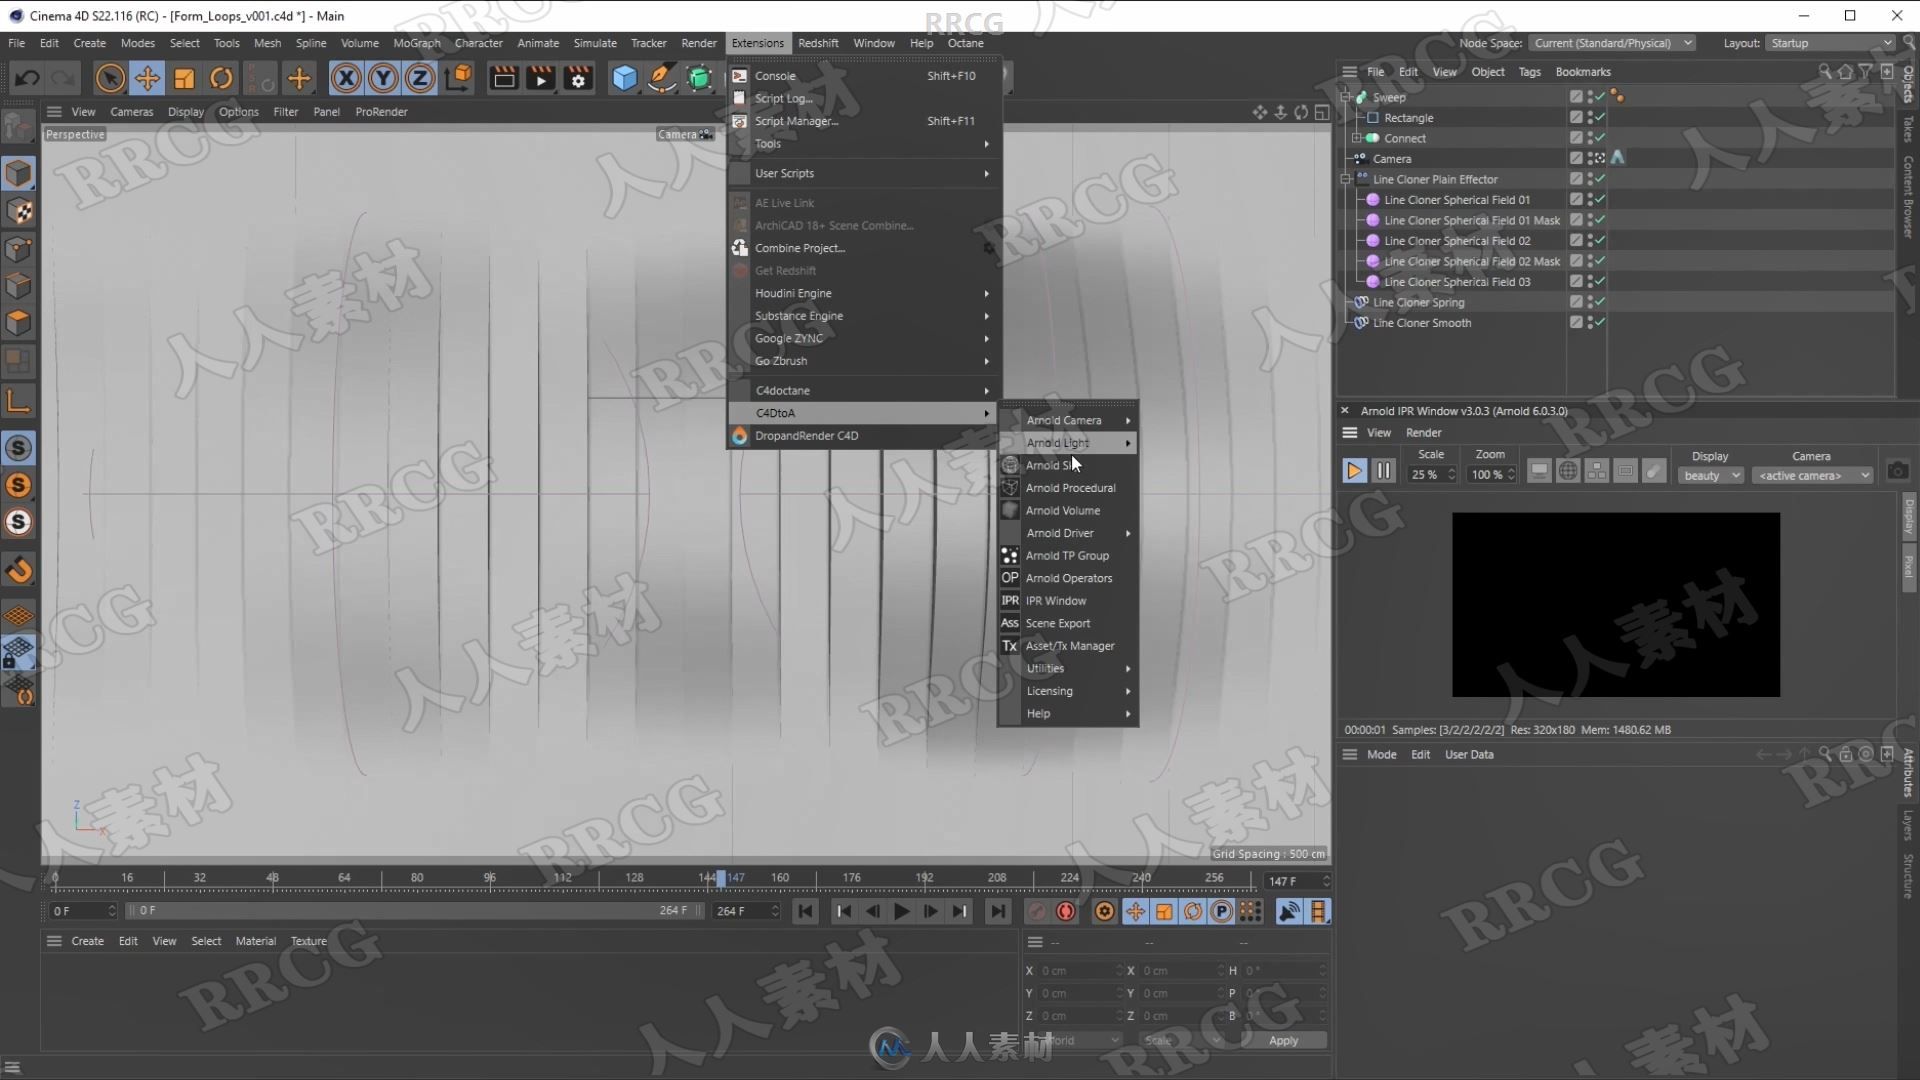Open the IPR window Render menu

point(1423,433)
